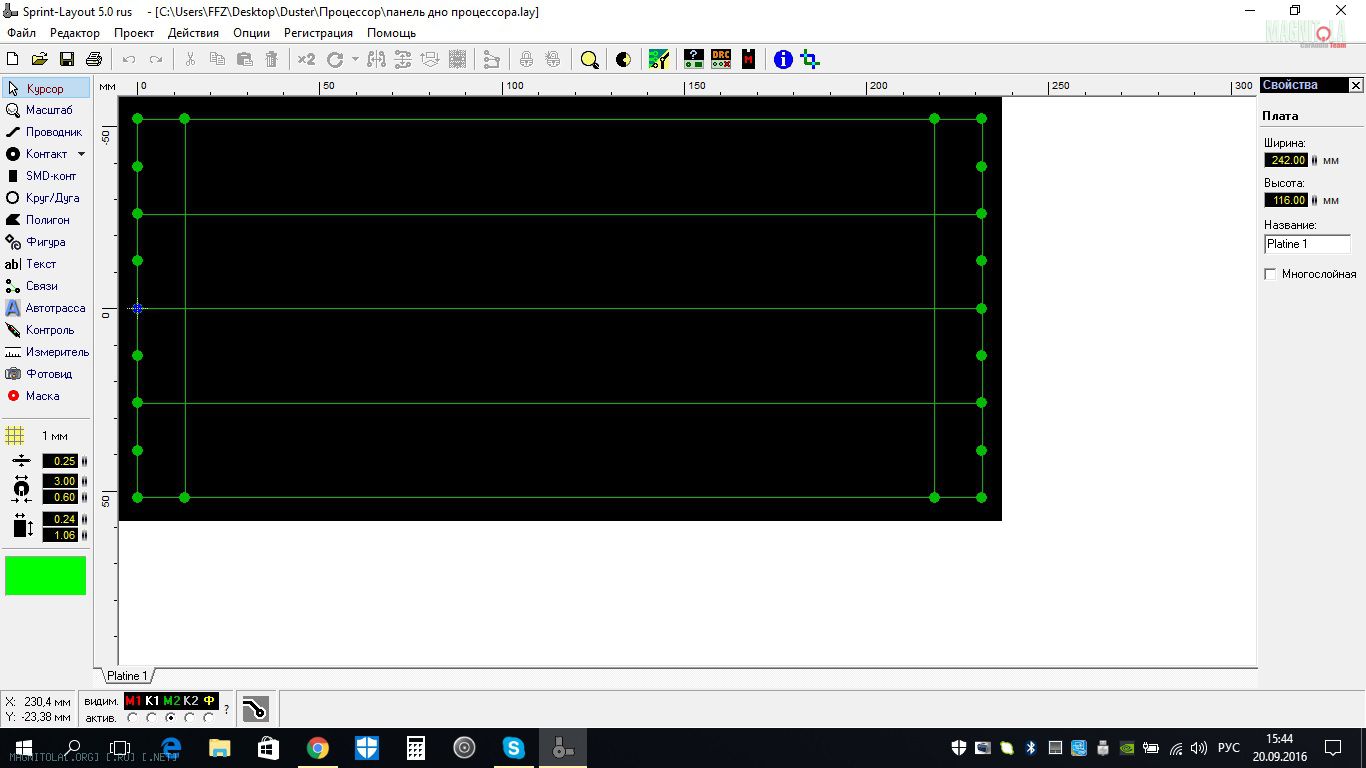Toggle visibility of the M2 layer
The width and height of the screenshot is (1366, 768).
[x=171, y=701]
